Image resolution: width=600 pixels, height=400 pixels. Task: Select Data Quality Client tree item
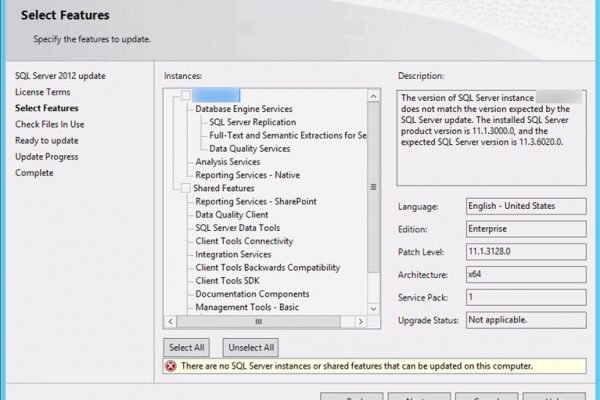(x=232, y=214)
